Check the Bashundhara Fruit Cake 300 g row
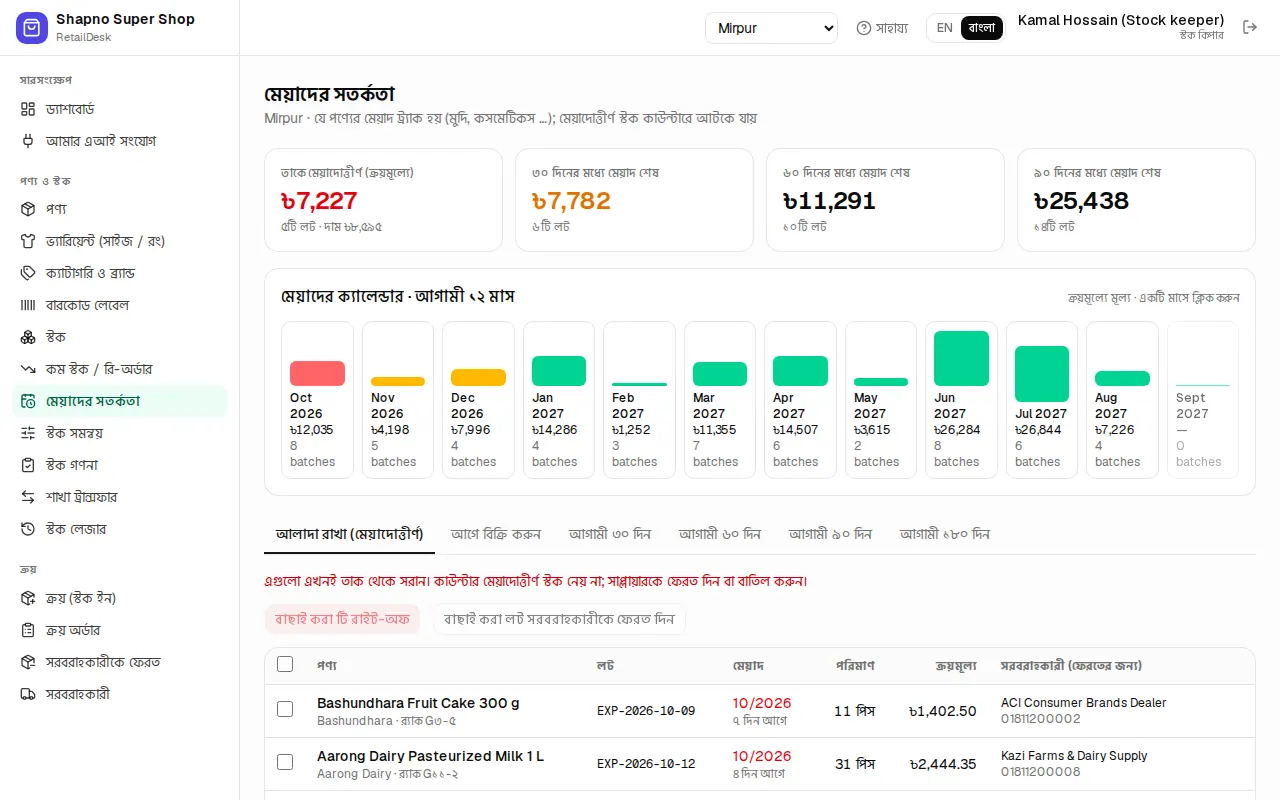Viewport: 1280px width, 800px height. [285, 709]
